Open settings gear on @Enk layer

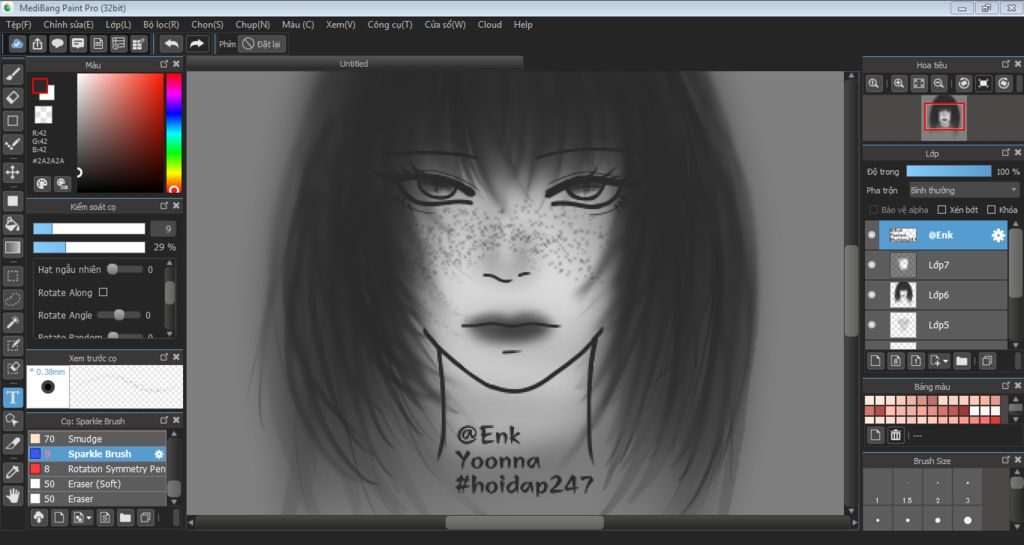point(998,235)
